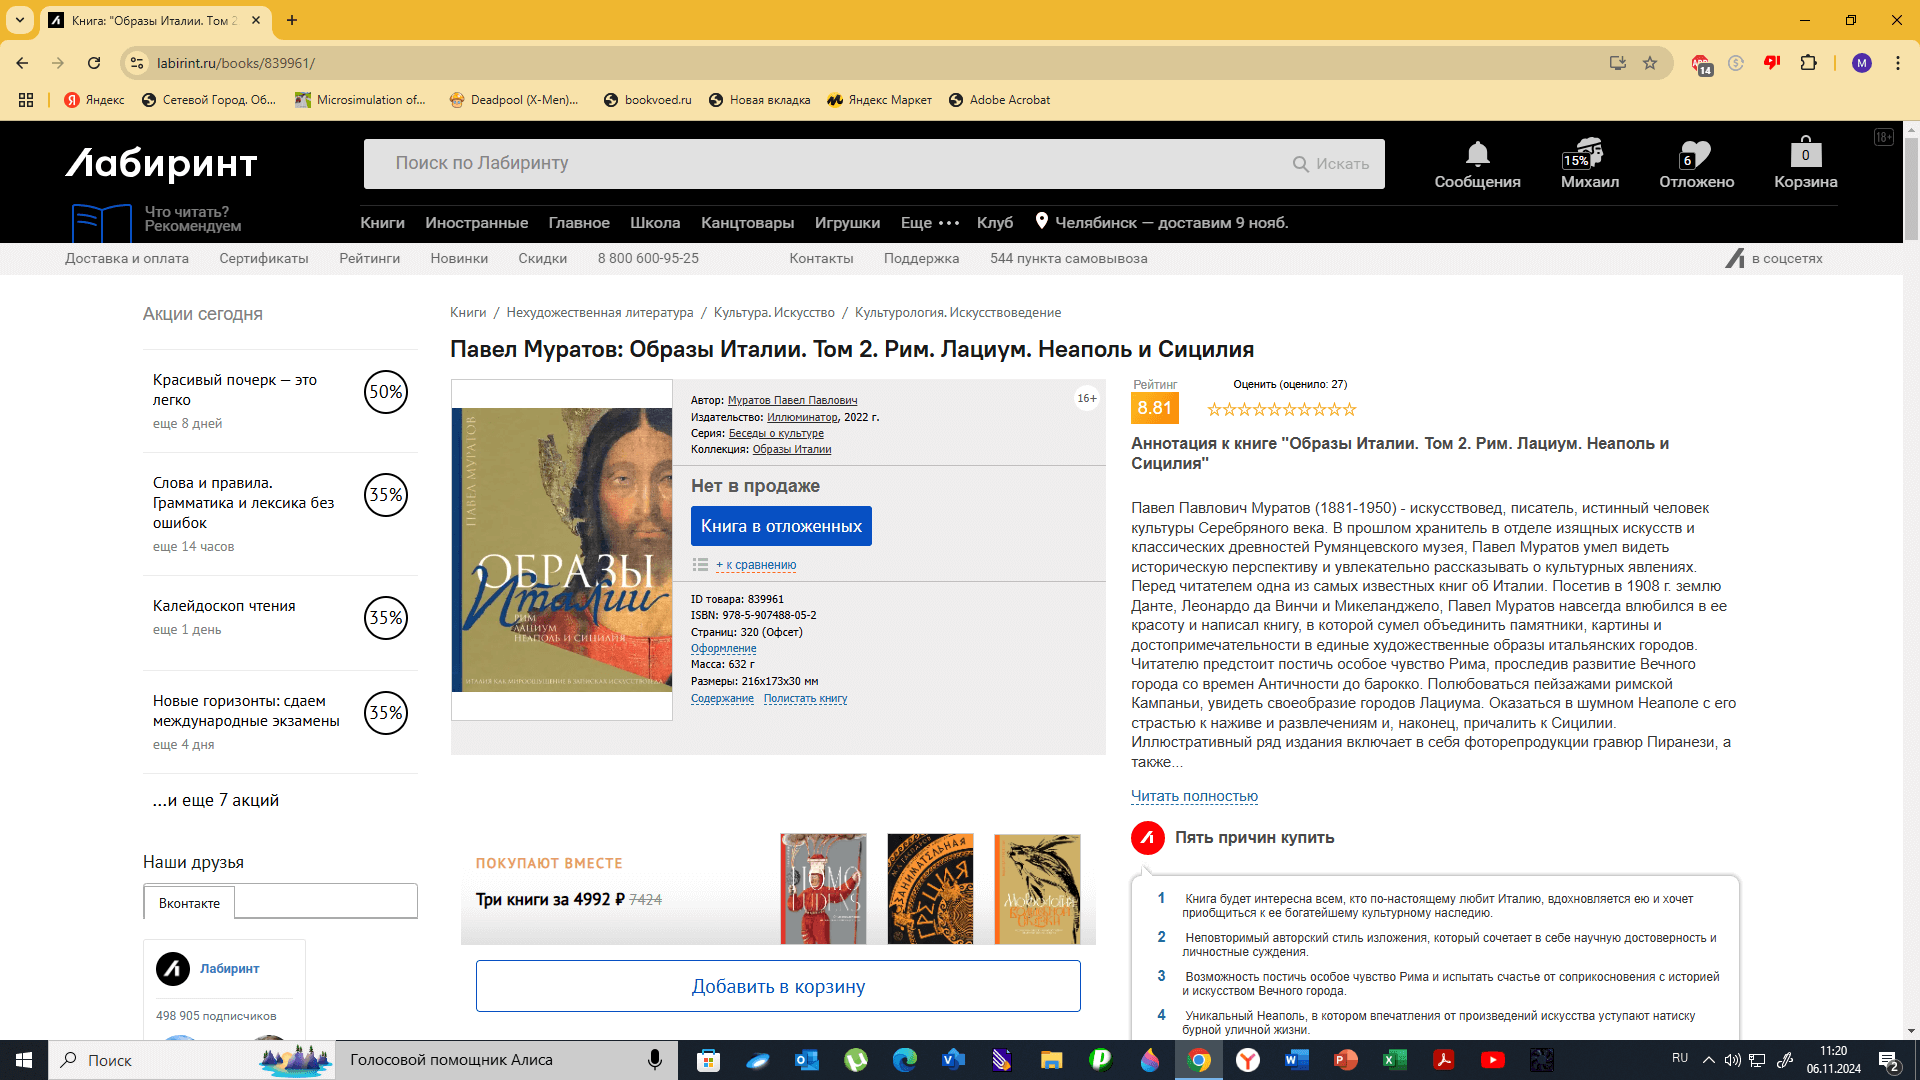Open Chrome apps grid in bookmarks bar
1920x1080 pixels.
(x=26, y=100)
